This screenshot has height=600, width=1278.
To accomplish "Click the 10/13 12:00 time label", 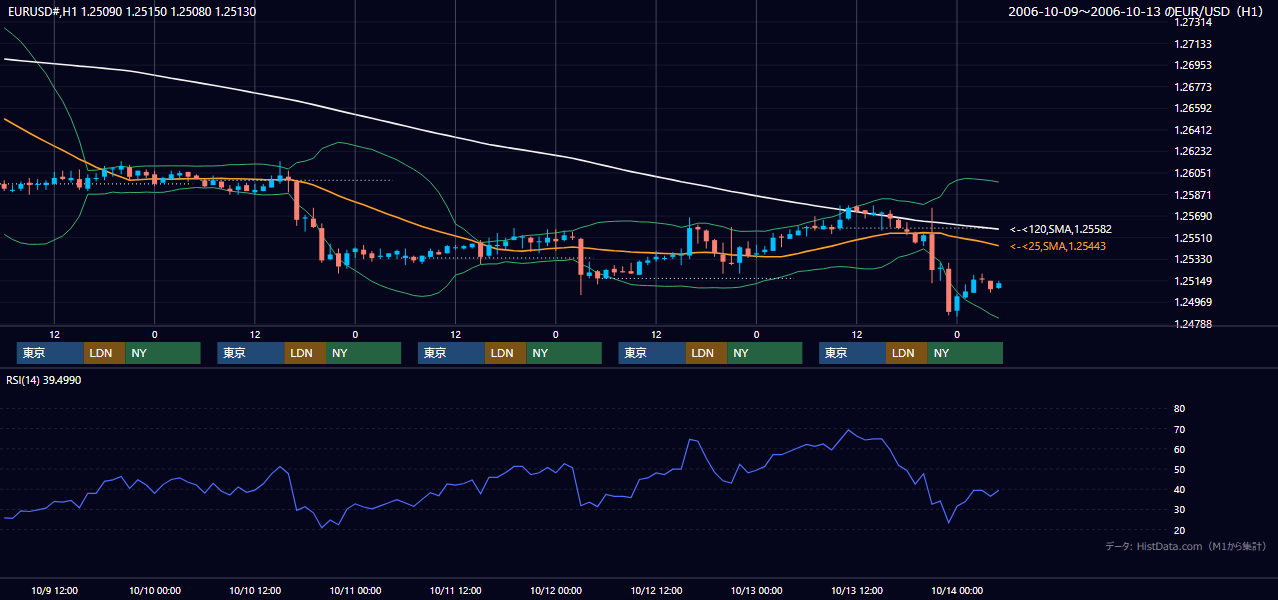I will [857, 590].
